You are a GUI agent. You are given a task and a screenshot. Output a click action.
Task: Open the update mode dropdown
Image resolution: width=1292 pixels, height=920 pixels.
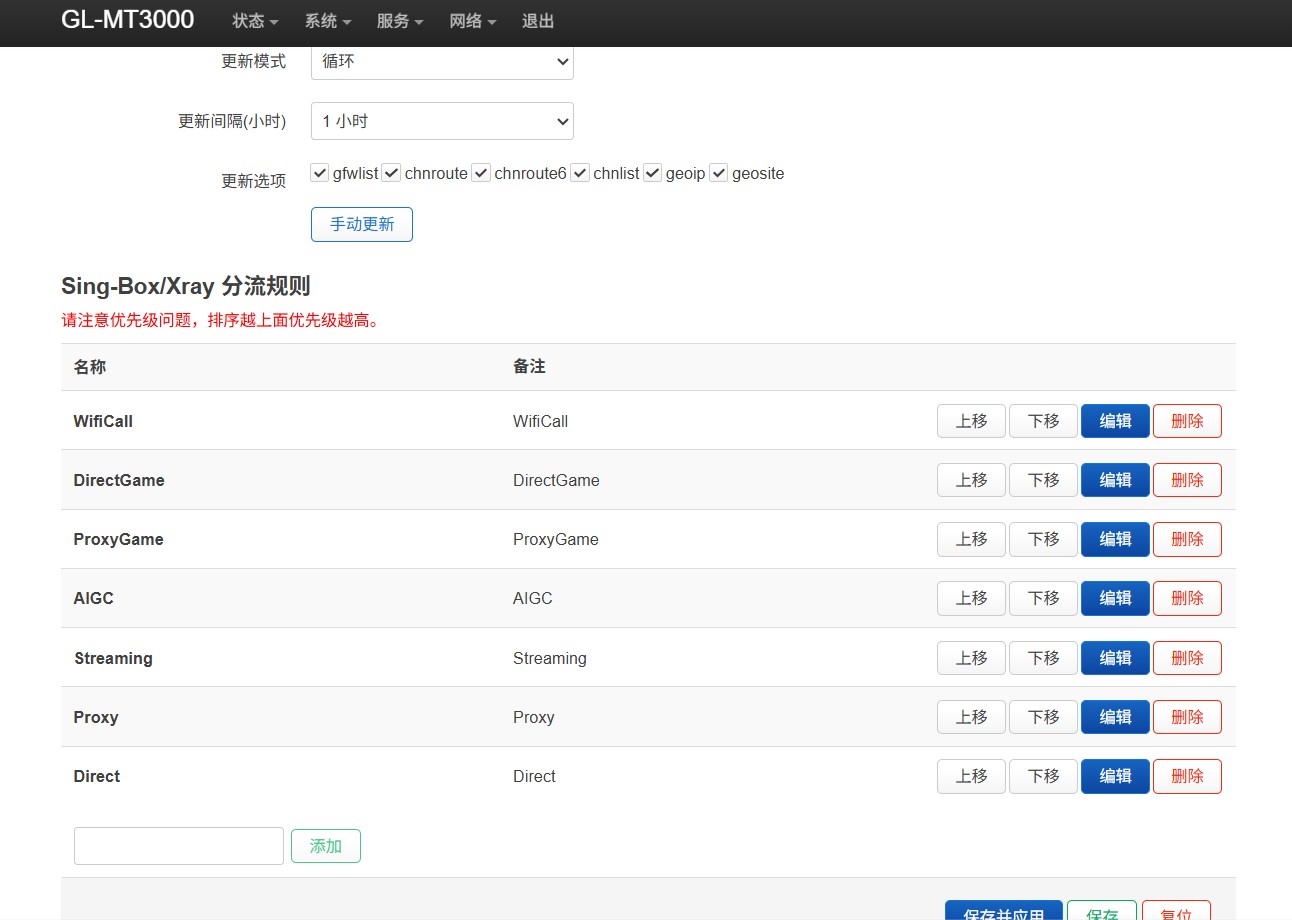(x=442, y=61)
